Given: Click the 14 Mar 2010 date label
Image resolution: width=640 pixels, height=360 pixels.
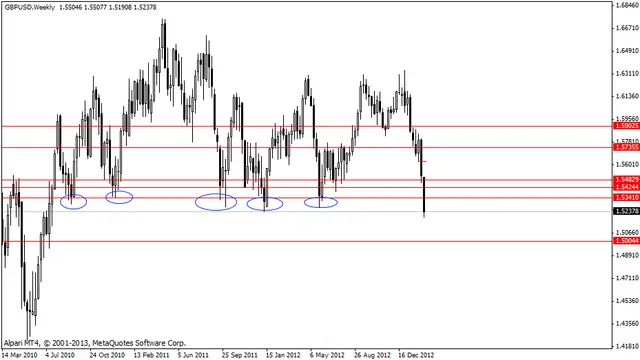Looking at the screenshot, I should point(20,355).
